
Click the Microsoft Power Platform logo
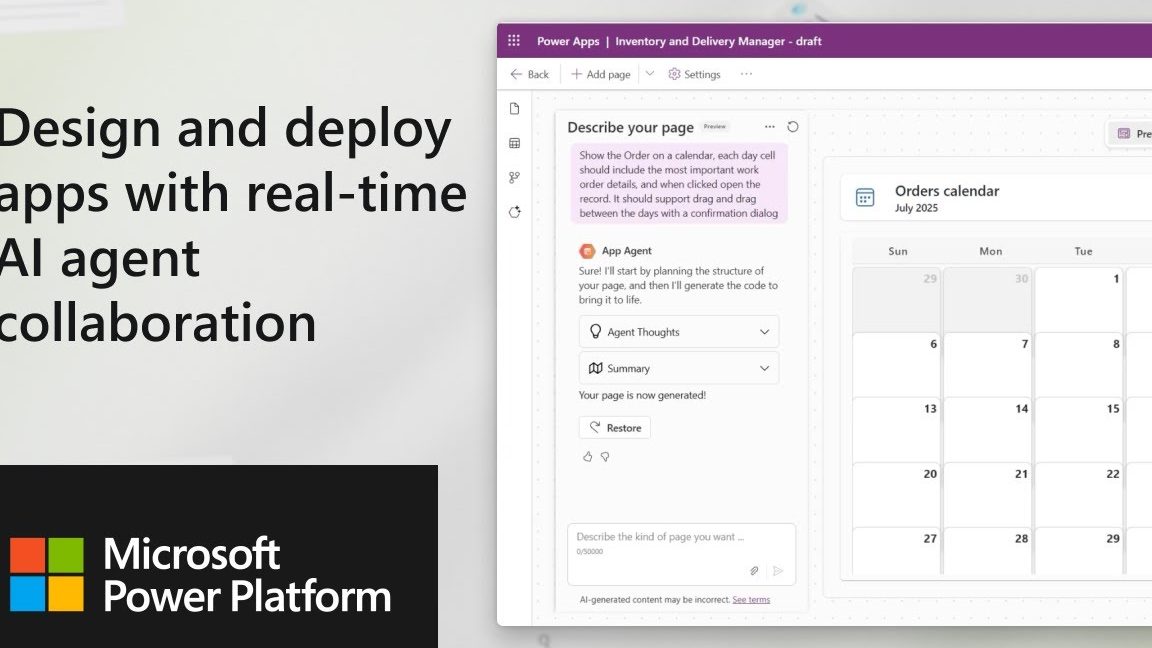[201, 575]
